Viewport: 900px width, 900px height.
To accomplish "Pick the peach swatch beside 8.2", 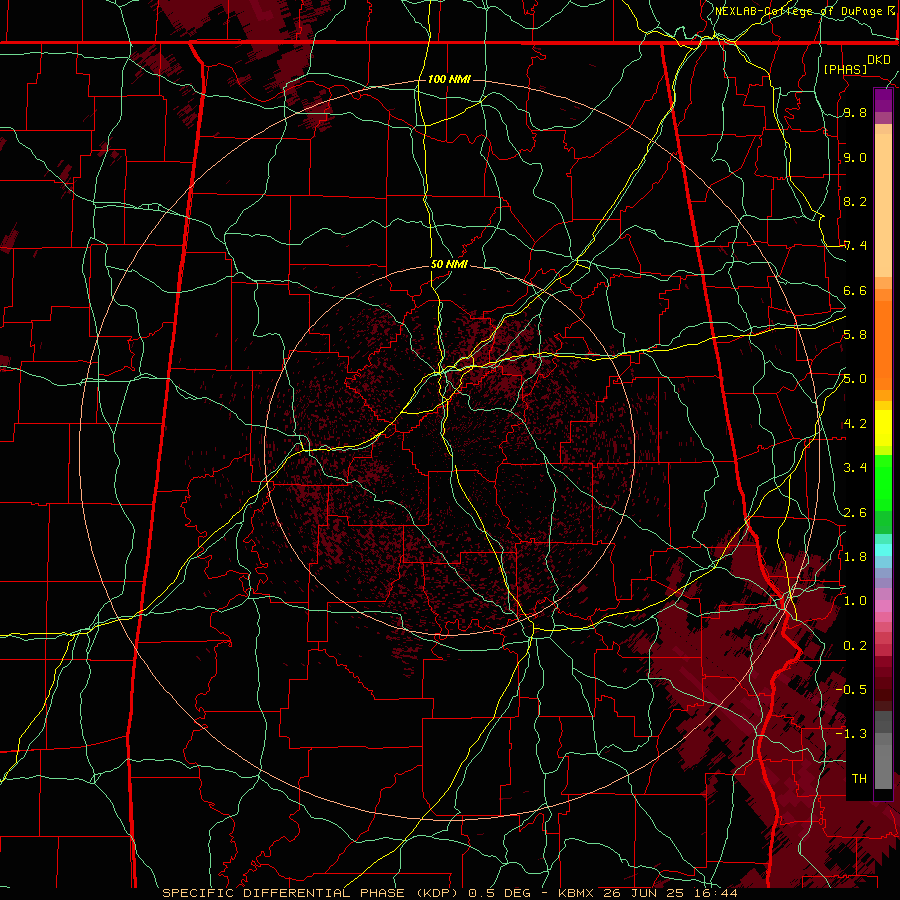I will pyautogui.click(x=883, y=206).
